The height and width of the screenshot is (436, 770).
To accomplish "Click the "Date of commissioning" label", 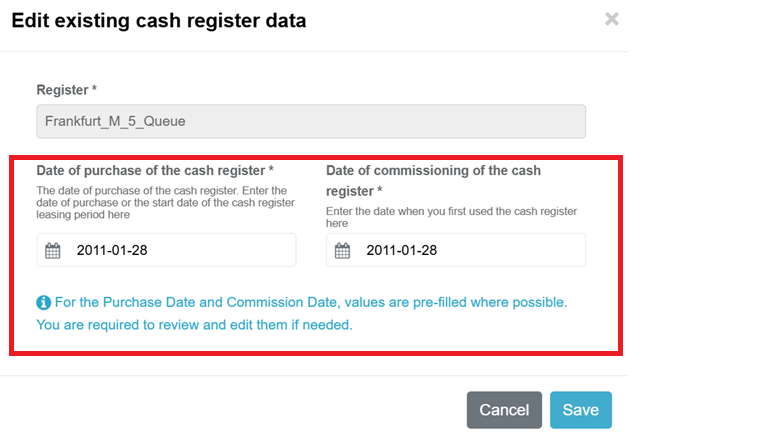I will [433, 170].
